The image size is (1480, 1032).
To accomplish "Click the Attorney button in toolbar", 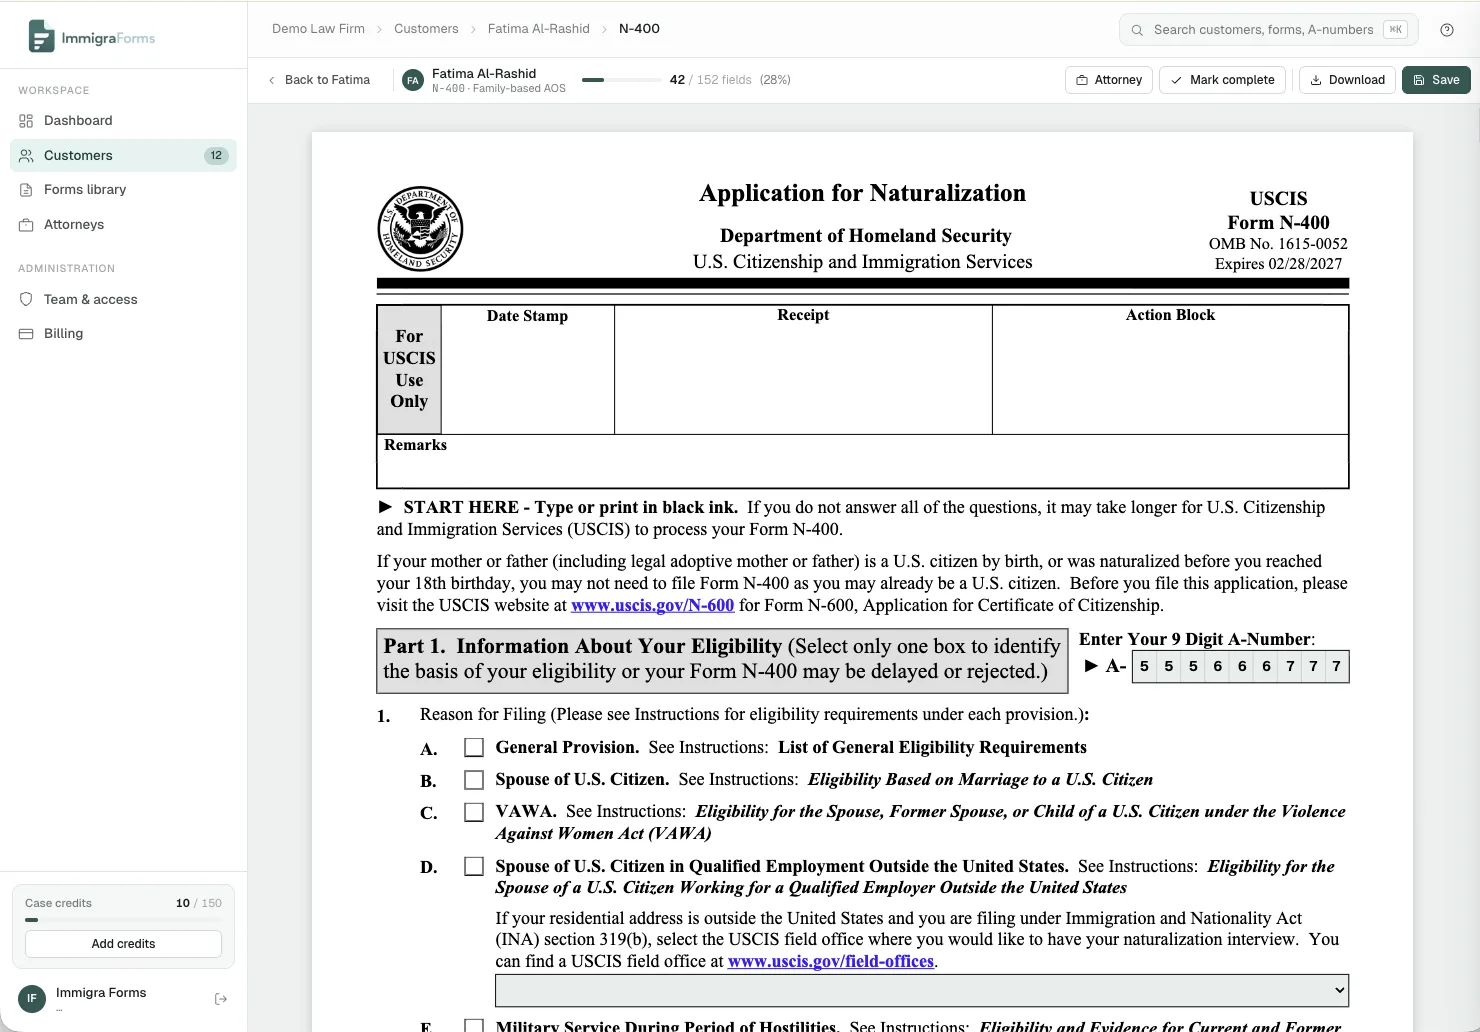I will pyautogui.click(x=1109, y=80).
